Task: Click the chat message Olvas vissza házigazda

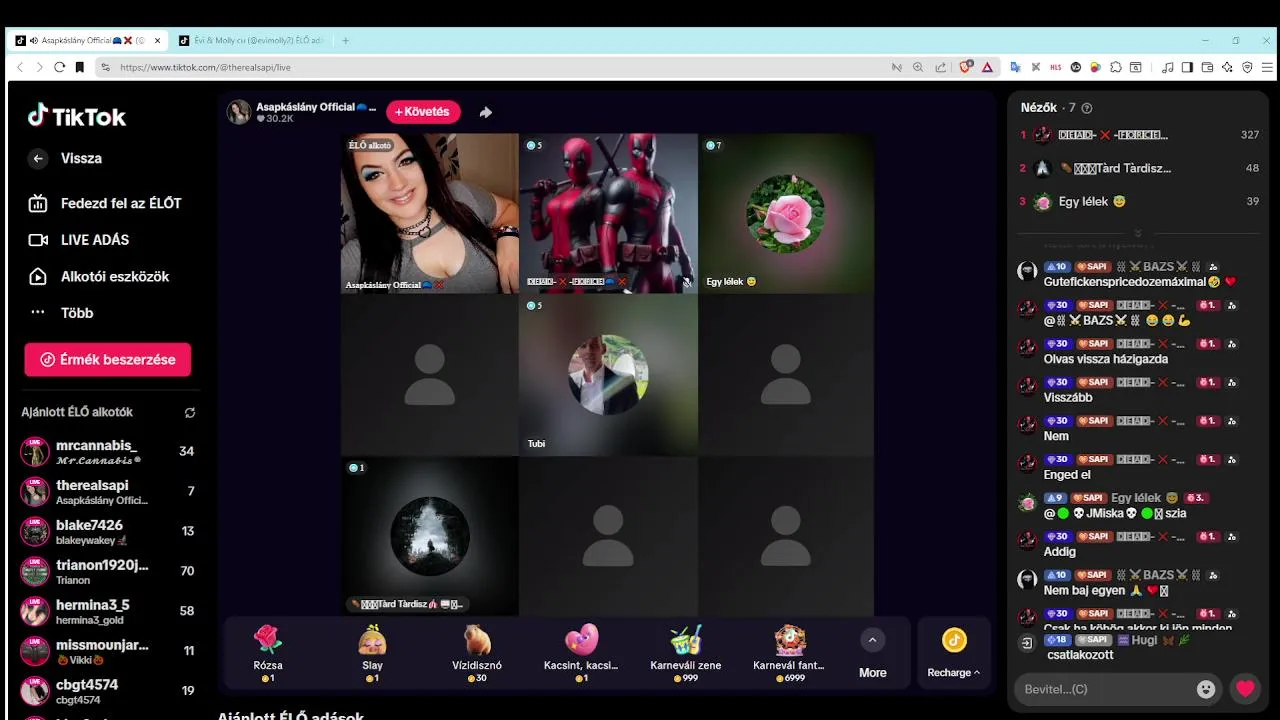Action: pyautogui.click(x=1105, y=359)
